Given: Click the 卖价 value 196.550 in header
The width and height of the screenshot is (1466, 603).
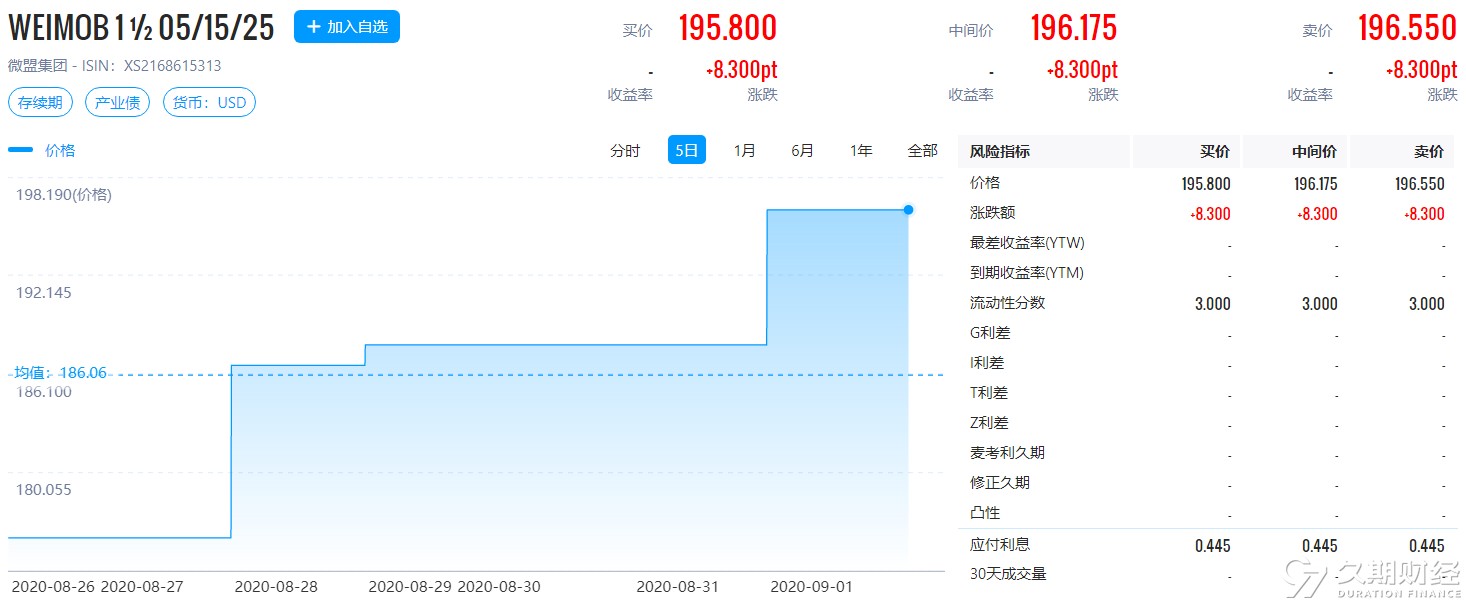Looking at the screenshot, I should pyautogui.click(x=1407, y=28).
